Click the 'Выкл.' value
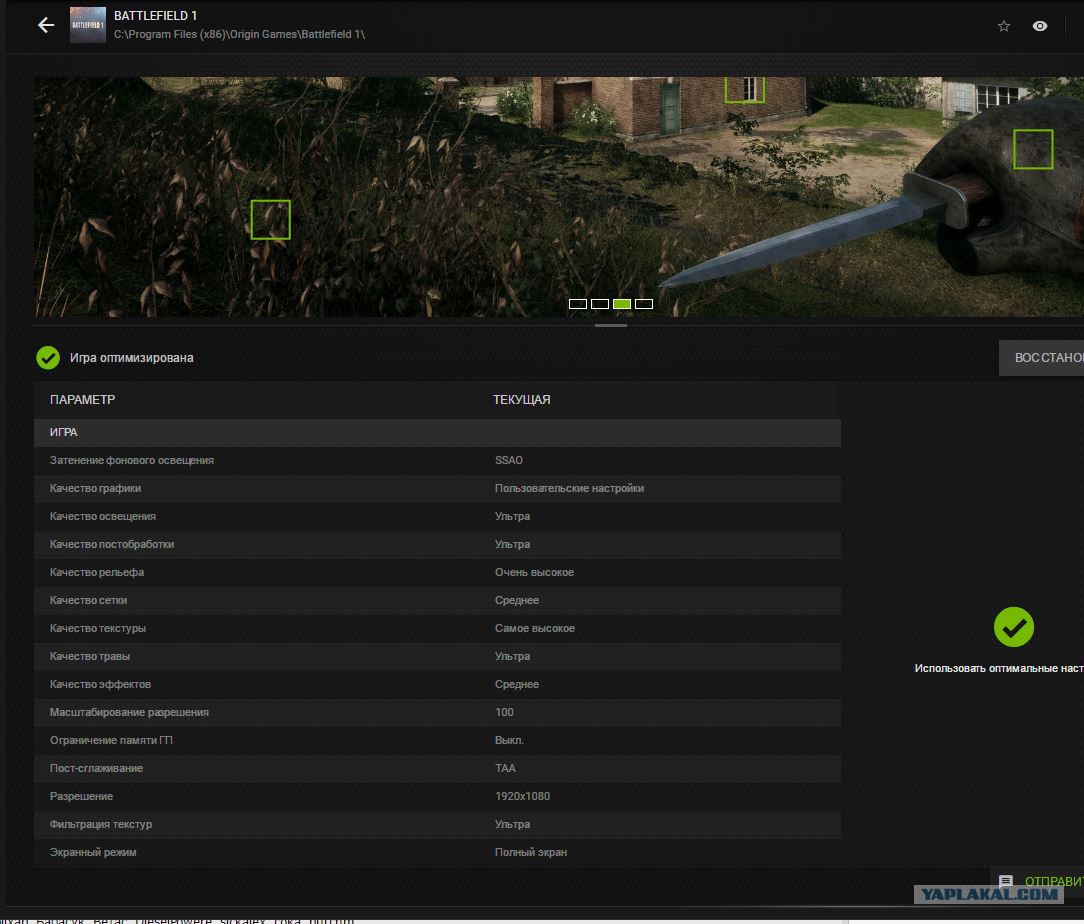 [x=510, y=740]
